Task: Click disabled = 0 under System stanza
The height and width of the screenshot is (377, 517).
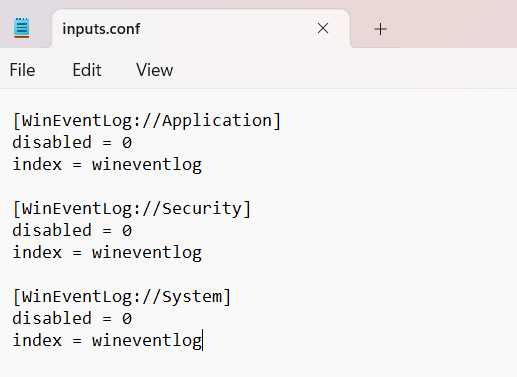Action: point(72,318)
